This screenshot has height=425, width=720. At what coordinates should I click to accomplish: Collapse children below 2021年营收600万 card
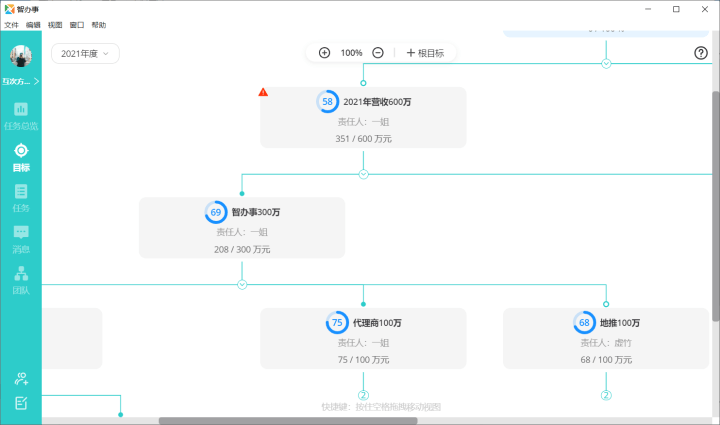pos(363,174)
